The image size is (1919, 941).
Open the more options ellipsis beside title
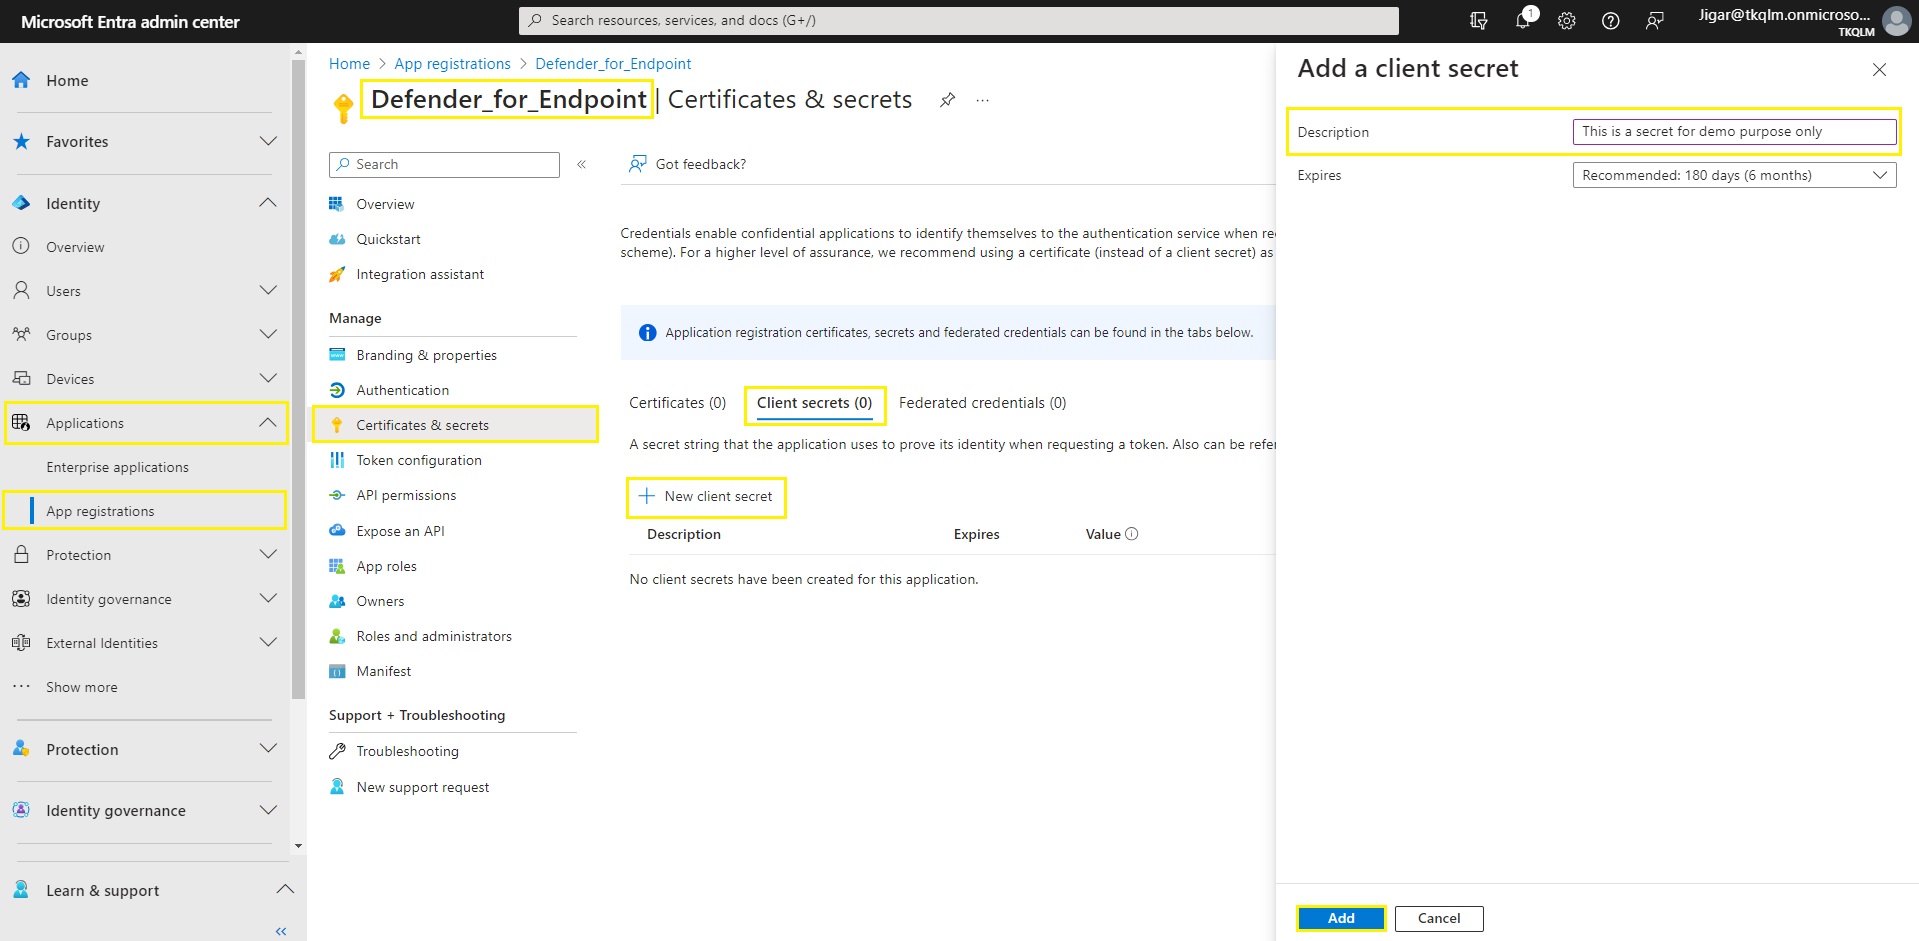pos(983,100)
